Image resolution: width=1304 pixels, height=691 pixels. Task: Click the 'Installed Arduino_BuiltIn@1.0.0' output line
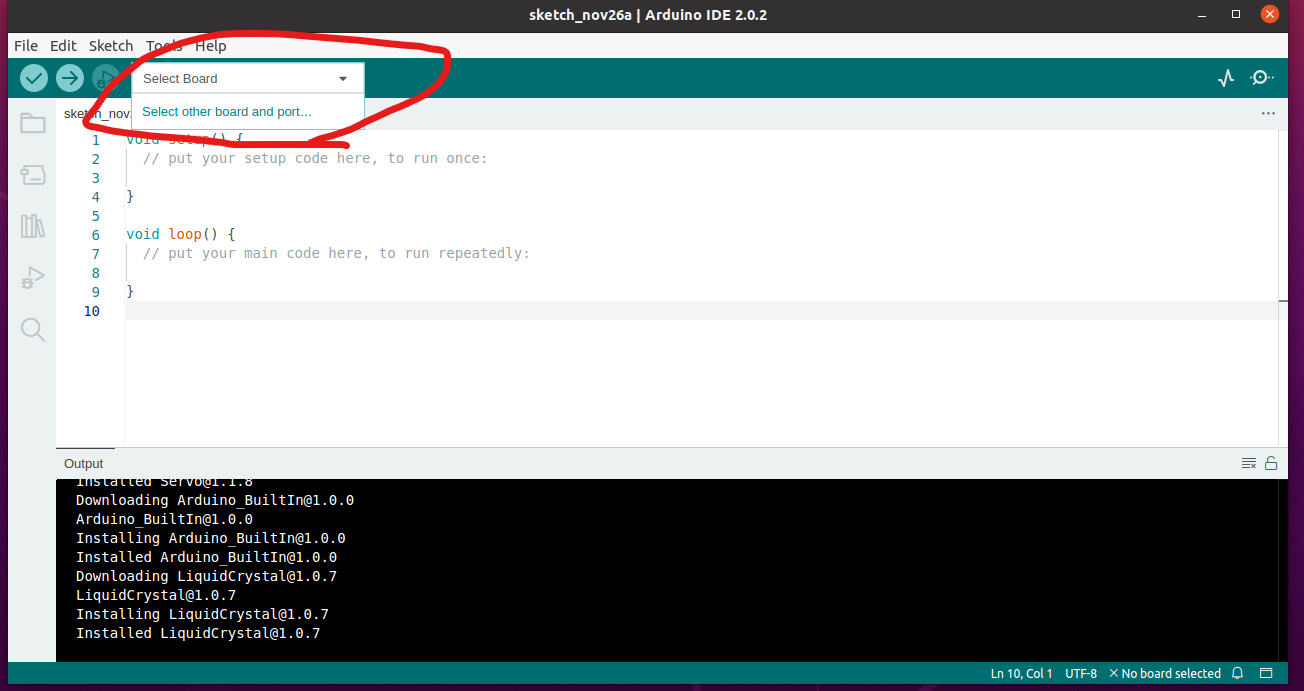coord(206,557)
